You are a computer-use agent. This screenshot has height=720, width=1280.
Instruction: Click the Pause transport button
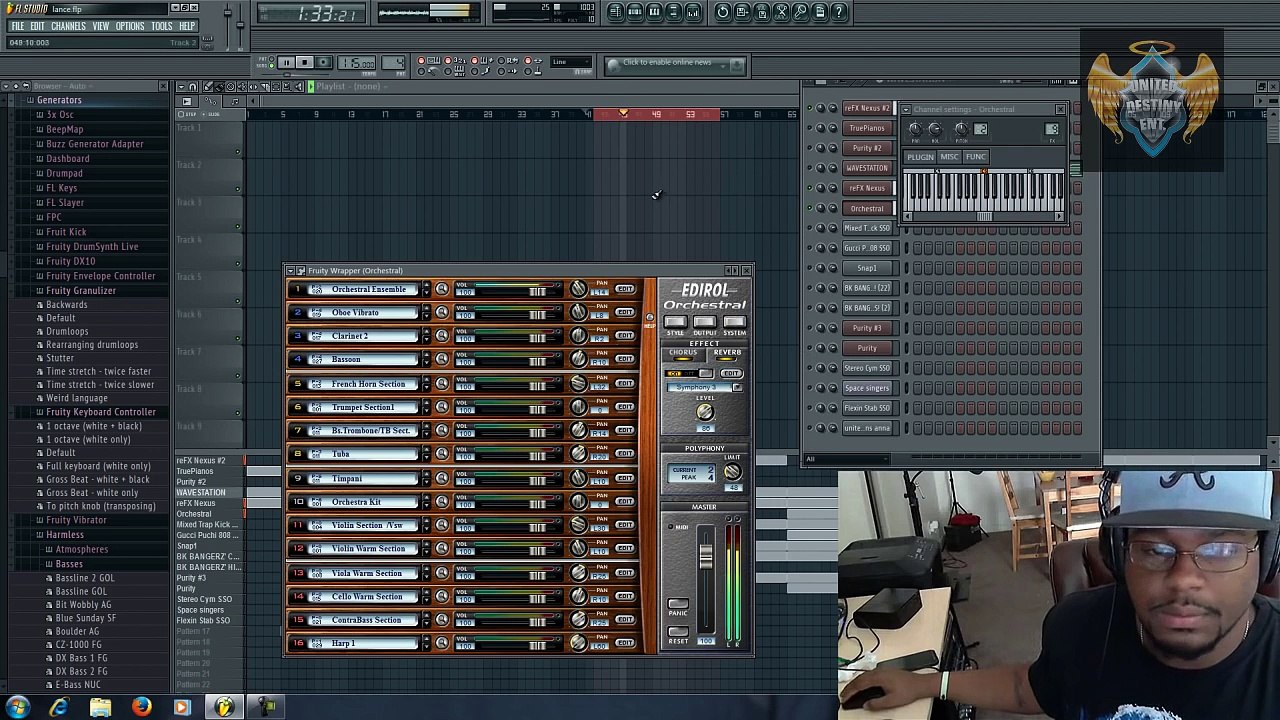(286, 63)
